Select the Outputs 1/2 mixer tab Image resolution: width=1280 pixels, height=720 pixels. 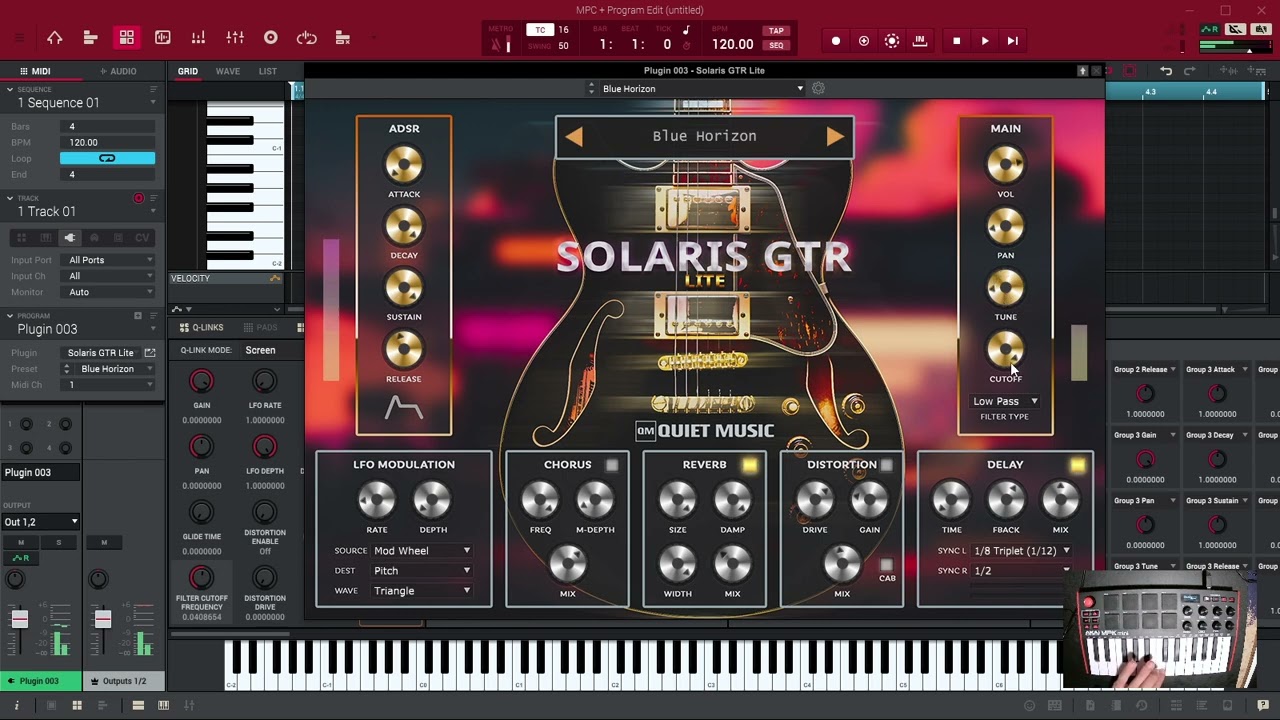coord(124,681)
